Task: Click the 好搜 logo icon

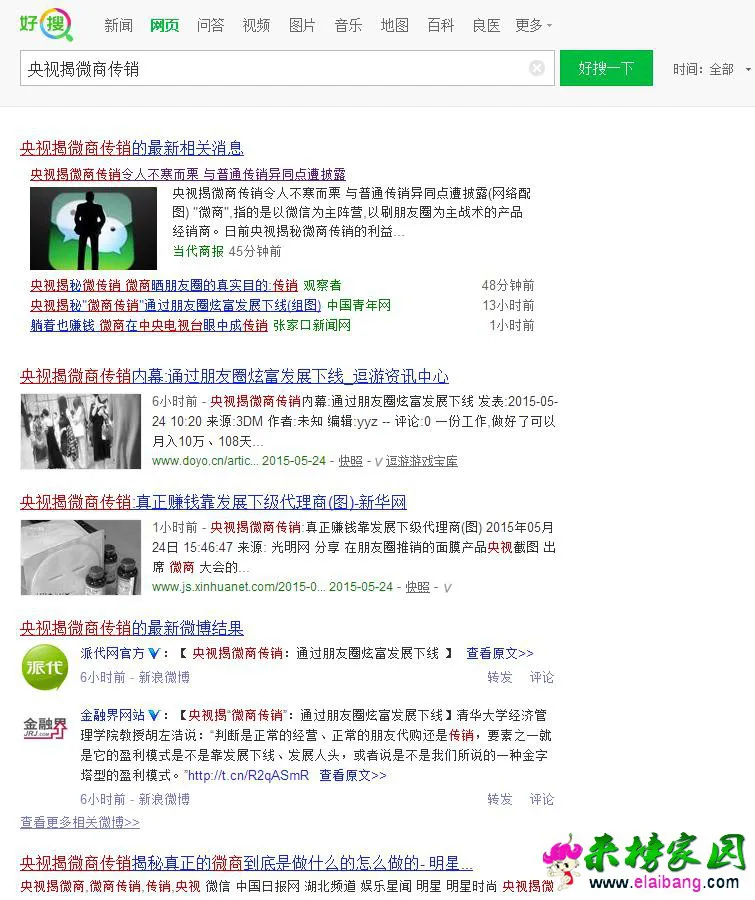Action: point(45,24)
